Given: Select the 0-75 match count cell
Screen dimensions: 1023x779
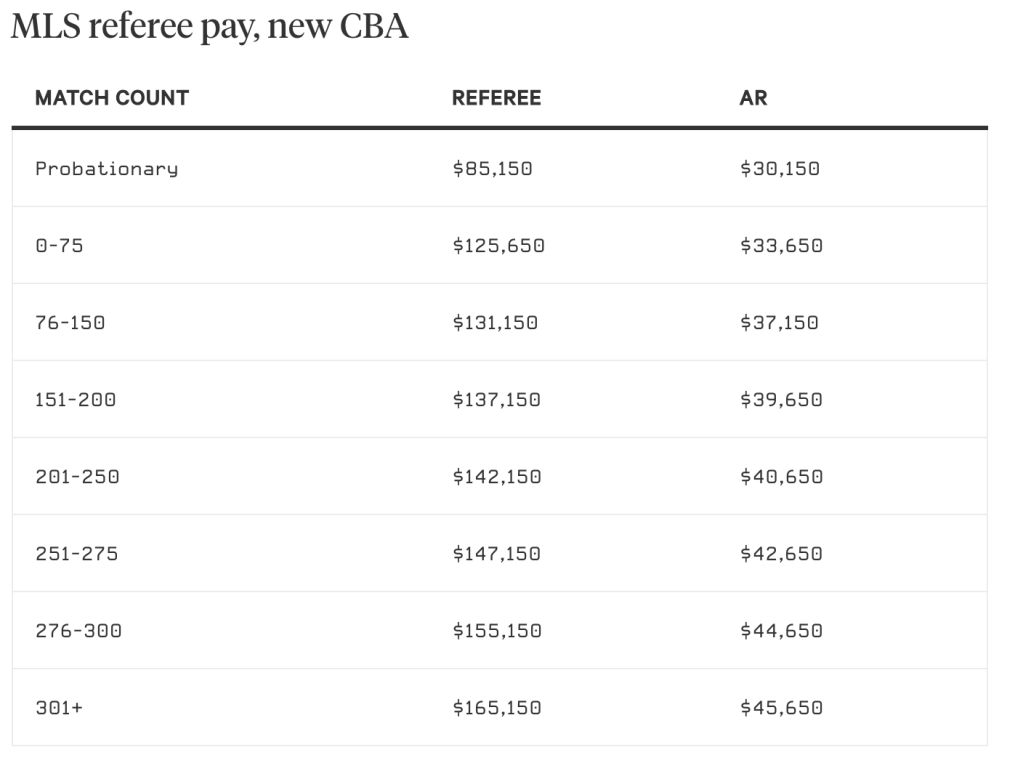Looking at the screenshot, I should click(x=59, y=245).
